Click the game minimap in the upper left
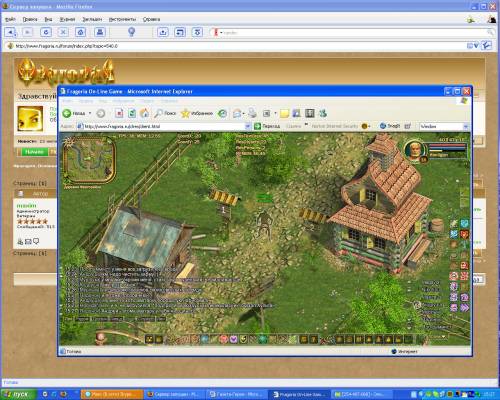This screenshot has width=500, height=400. click(x=89, y=160)
